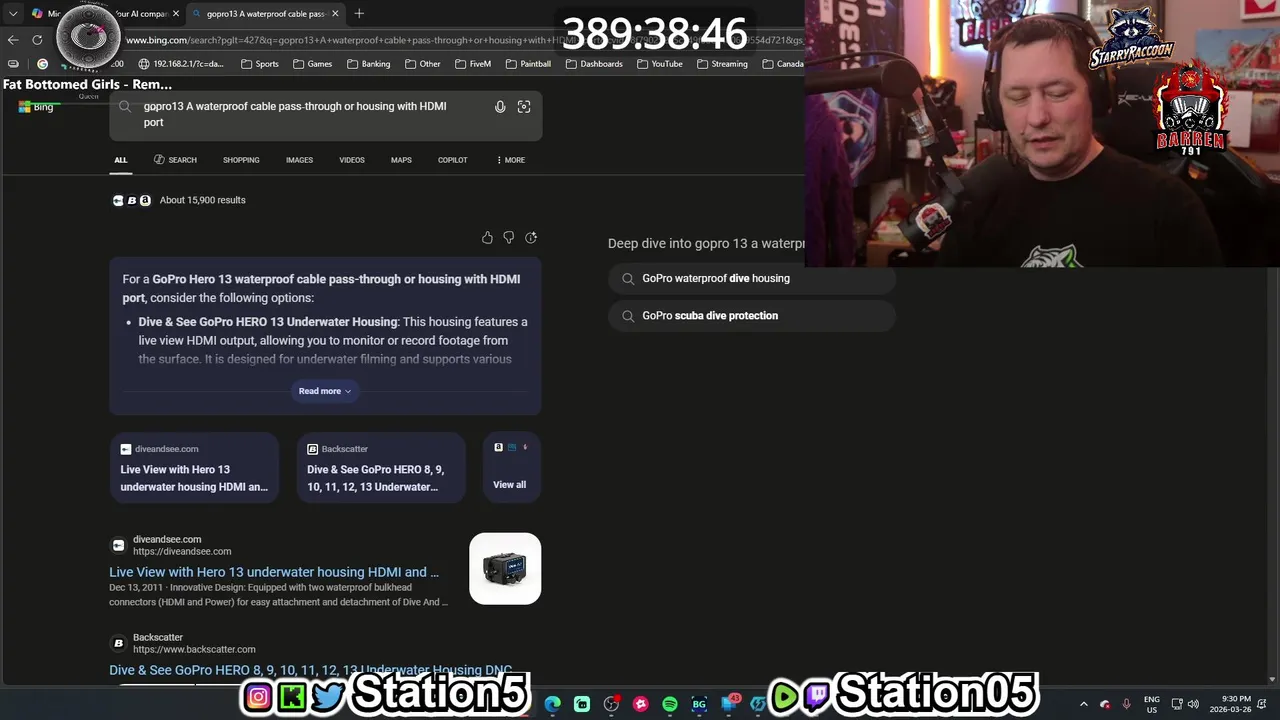Screen dimensions: 1280x720
Task: Open a new browser tab with plus
Action: coord(359,14)
